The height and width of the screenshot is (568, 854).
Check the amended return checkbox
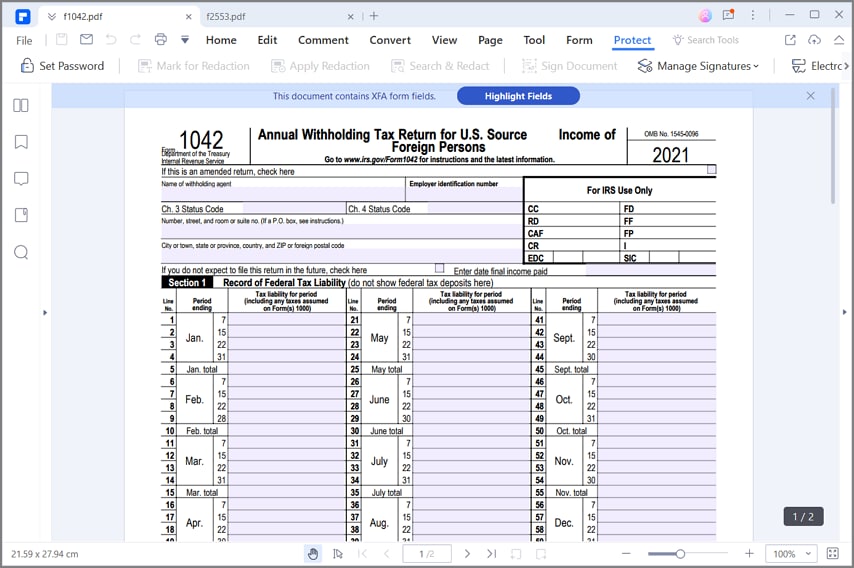pyautogui.click(x=711, y=170)
